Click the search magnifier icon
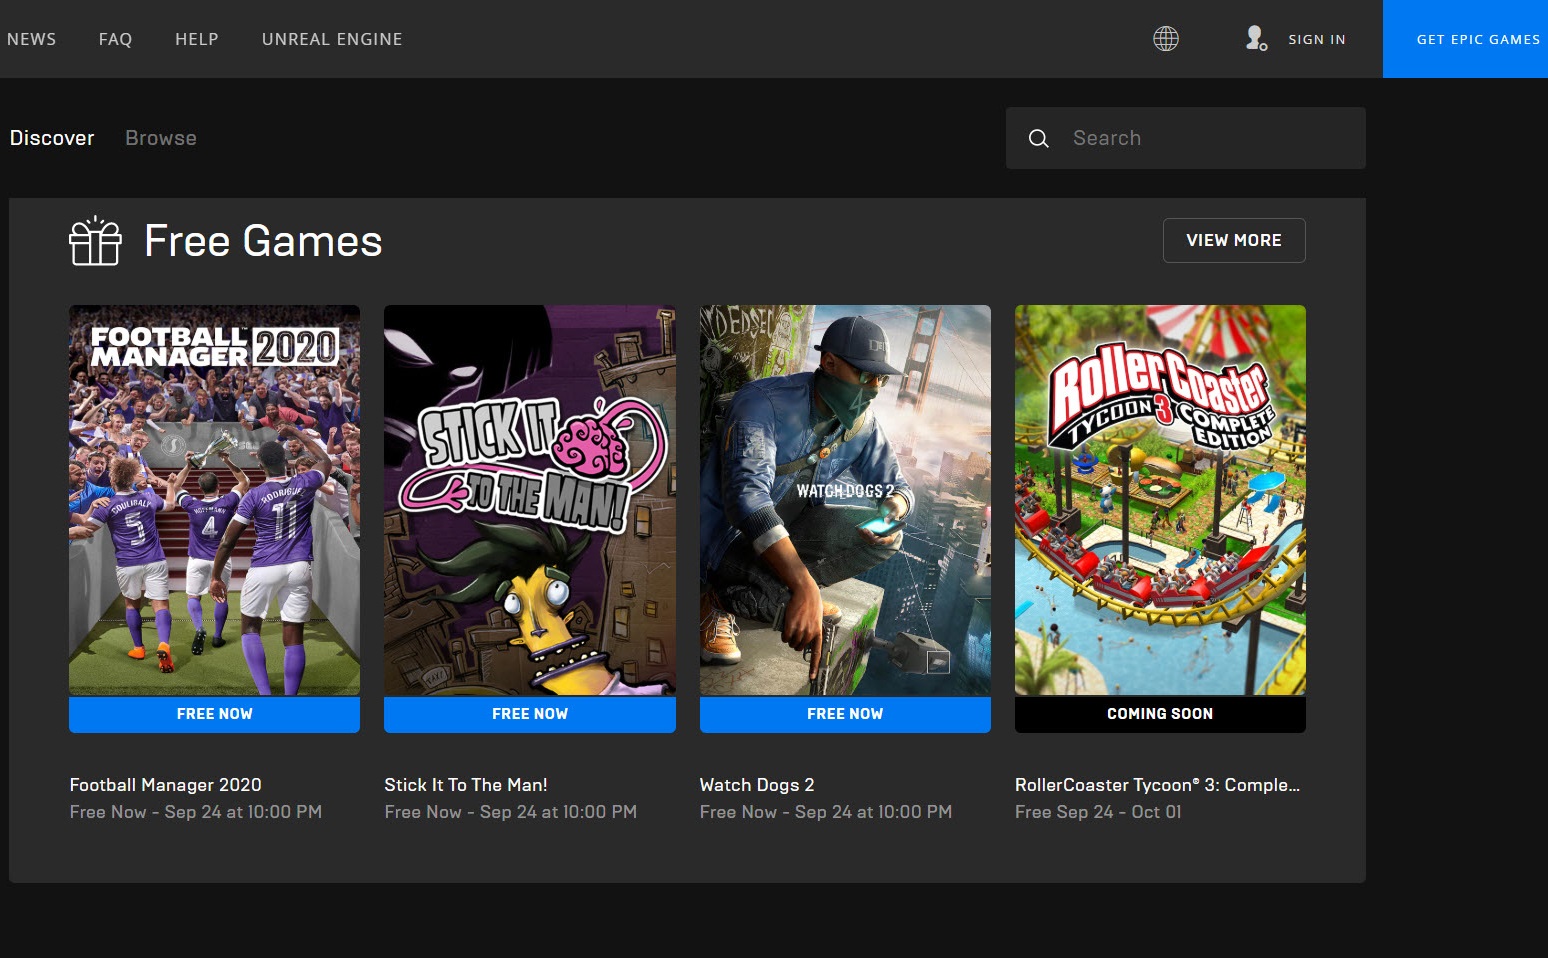The height and width of the screenshot is (958, 1548). [x=1039, y=138]
